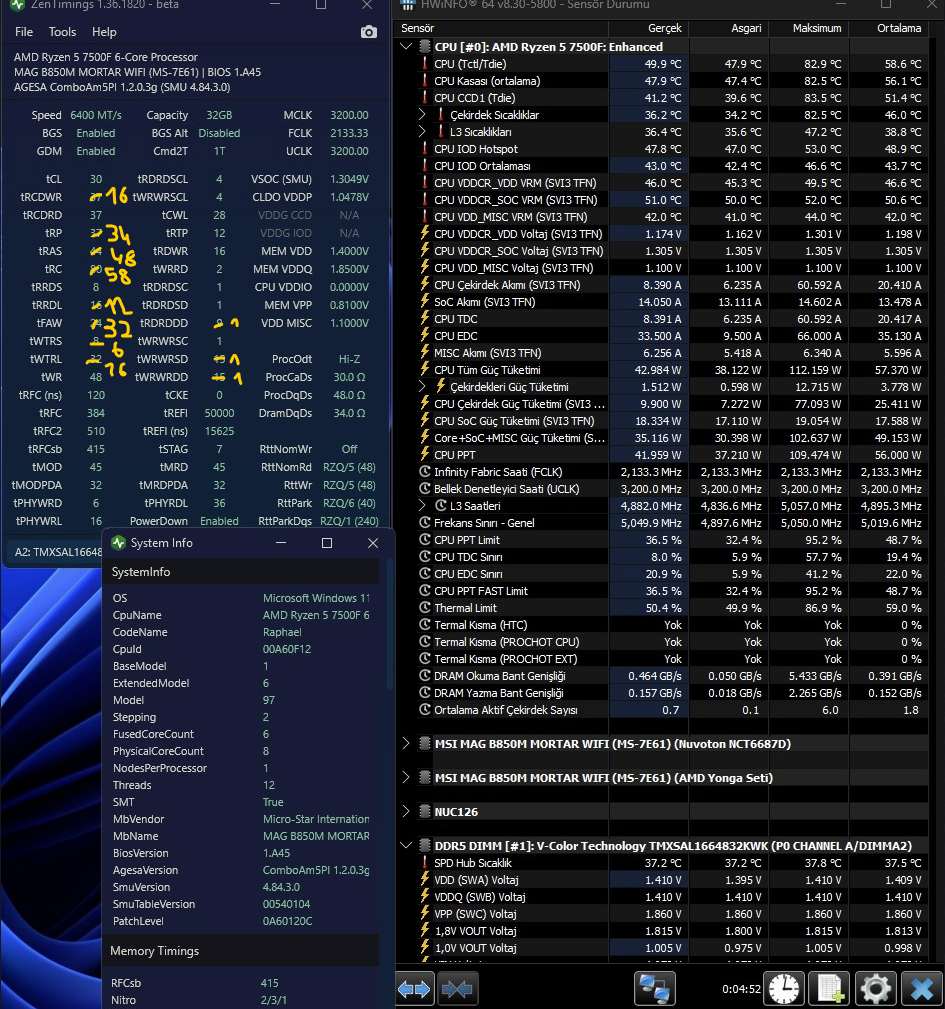Expand the Çekirdekleri Güç Tüketimi sub-group

tap(422, 386)
